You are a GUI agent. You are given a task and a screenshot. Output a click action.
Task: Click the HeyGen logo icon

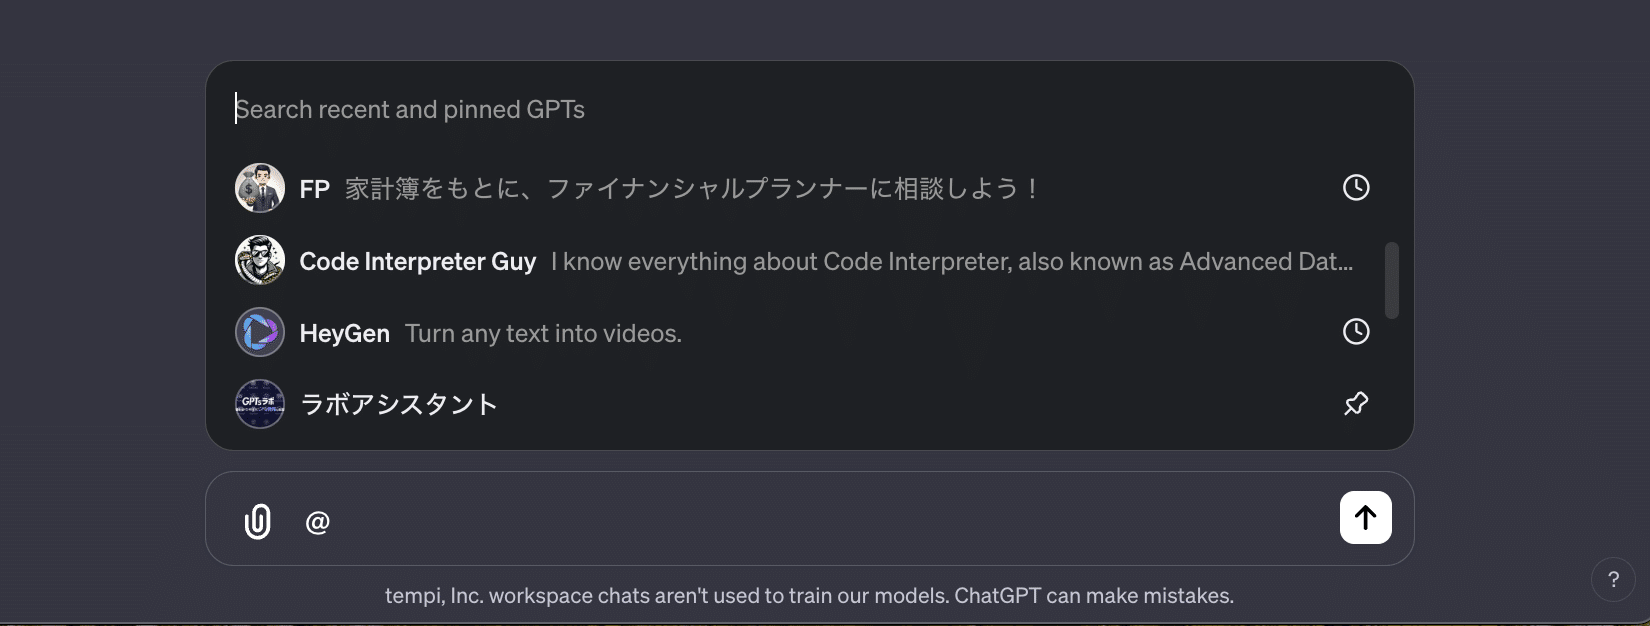click(260, 333)
